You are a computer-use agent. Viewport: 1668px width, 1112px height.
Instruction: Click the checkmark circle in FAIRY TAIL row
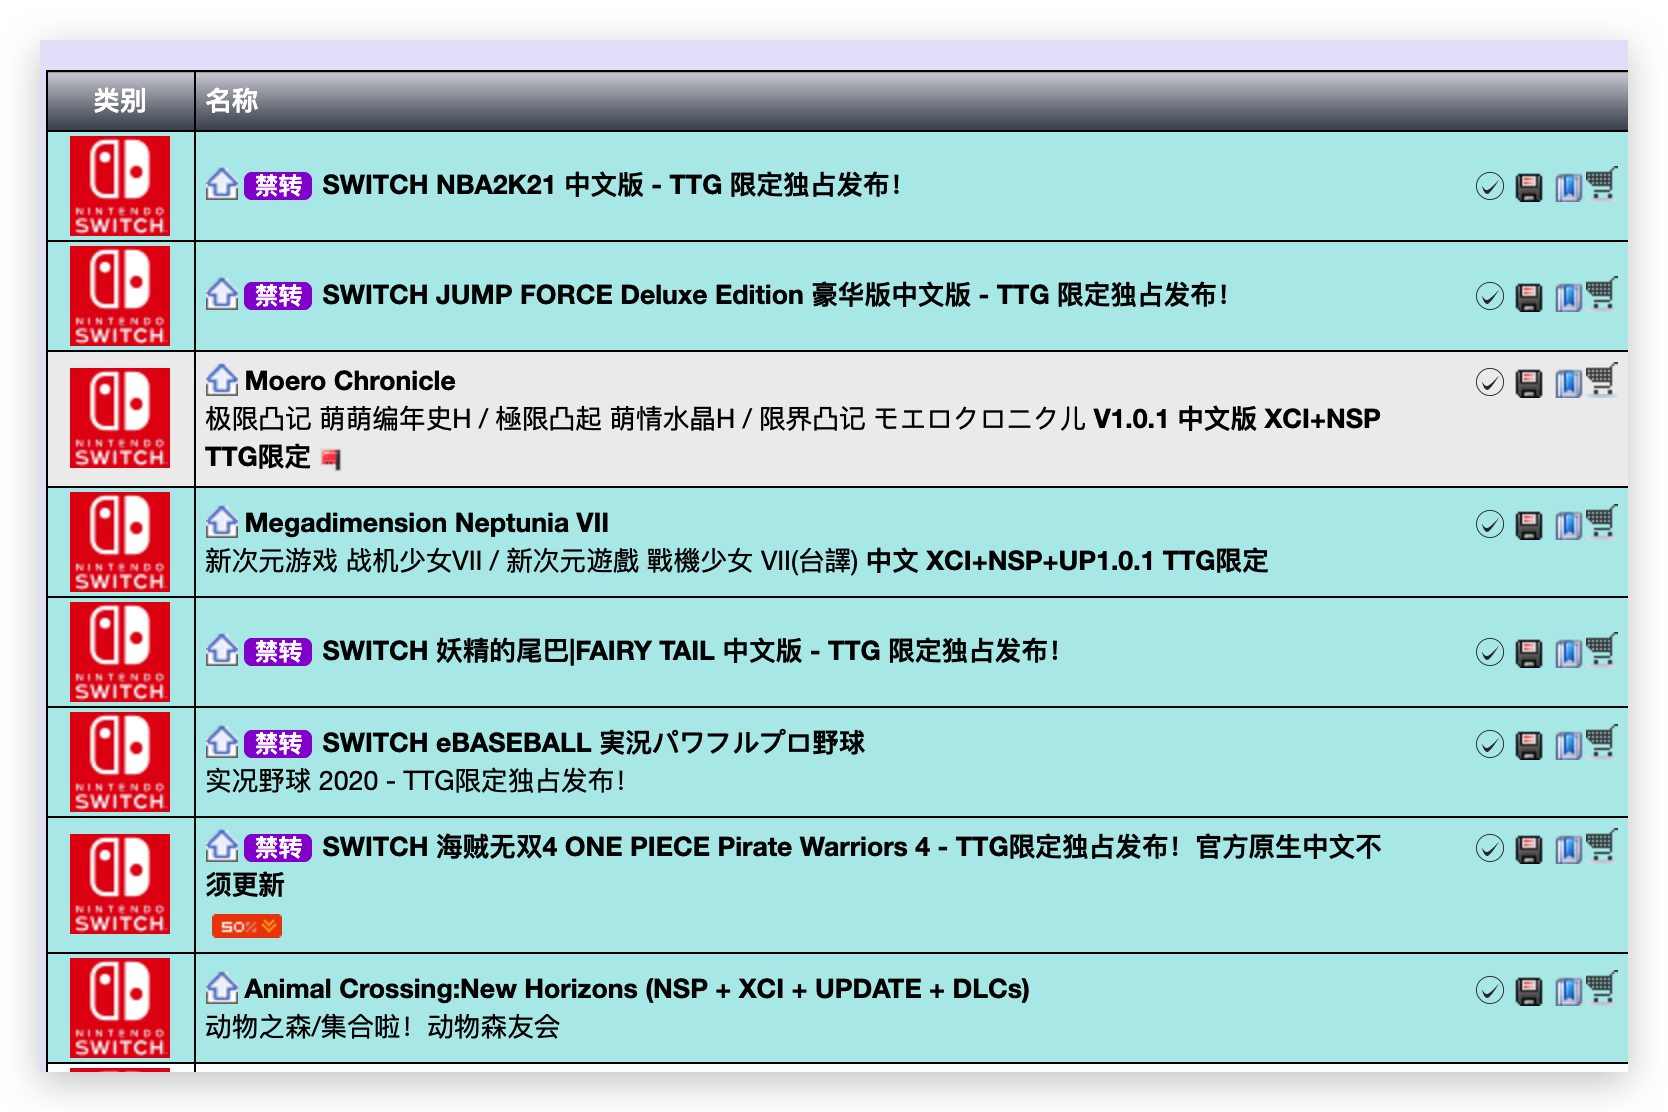point(1489,652)
